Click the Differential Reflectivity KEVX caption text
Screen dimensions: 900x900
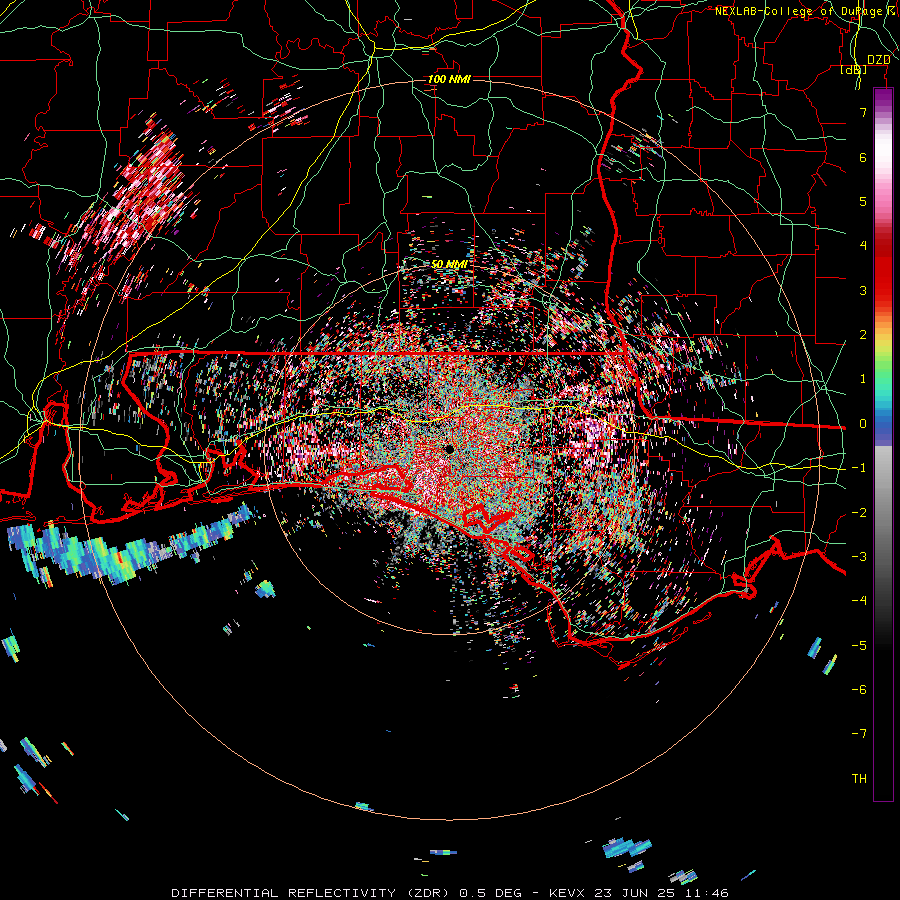(x=450, y=893)
